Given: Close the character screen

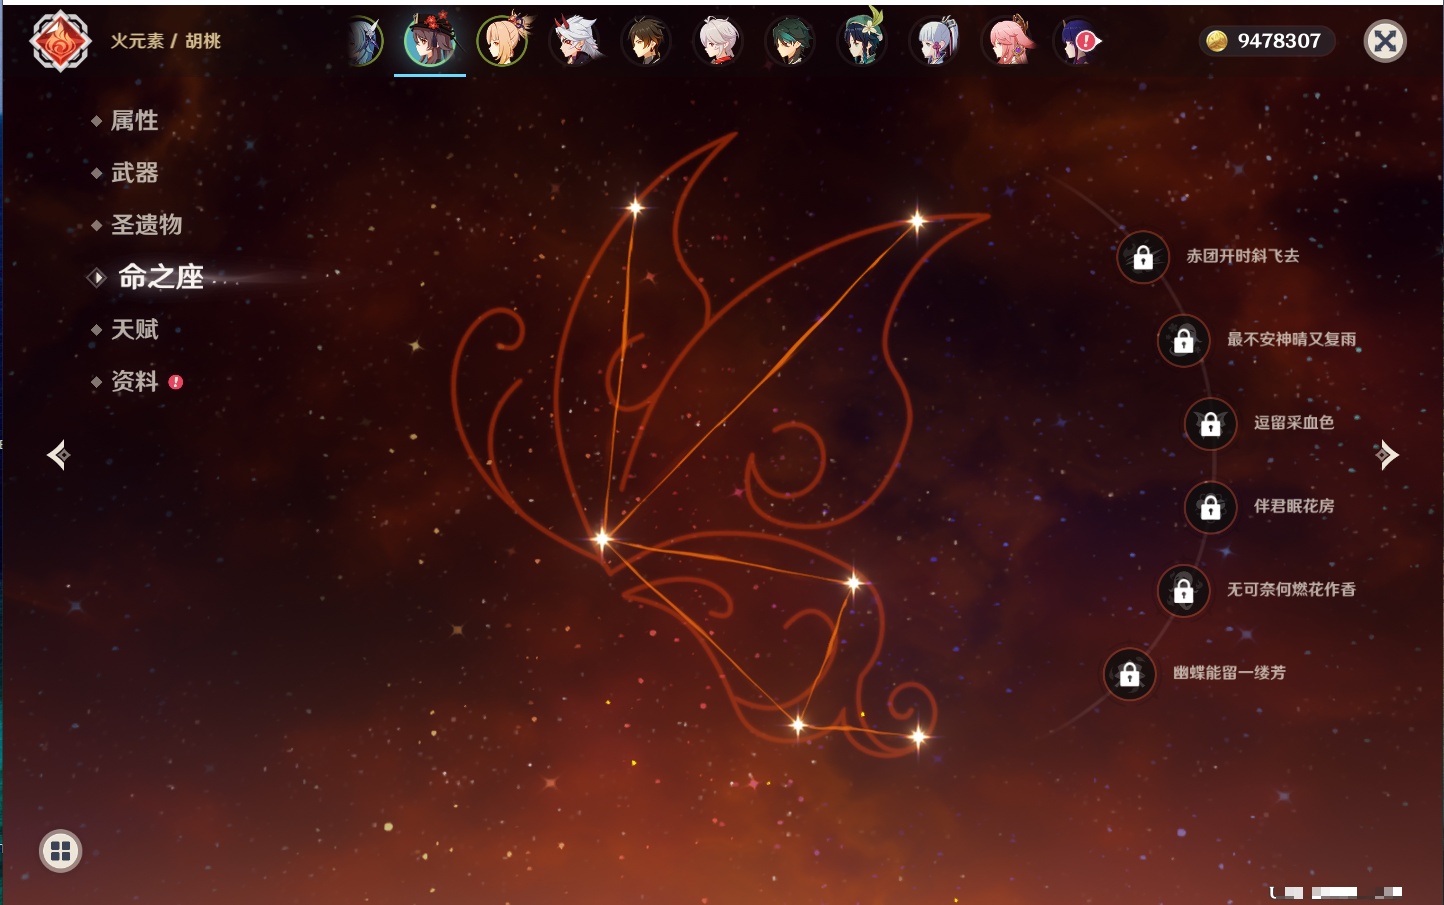Looking at the screenshot, I should (1385, 41).
